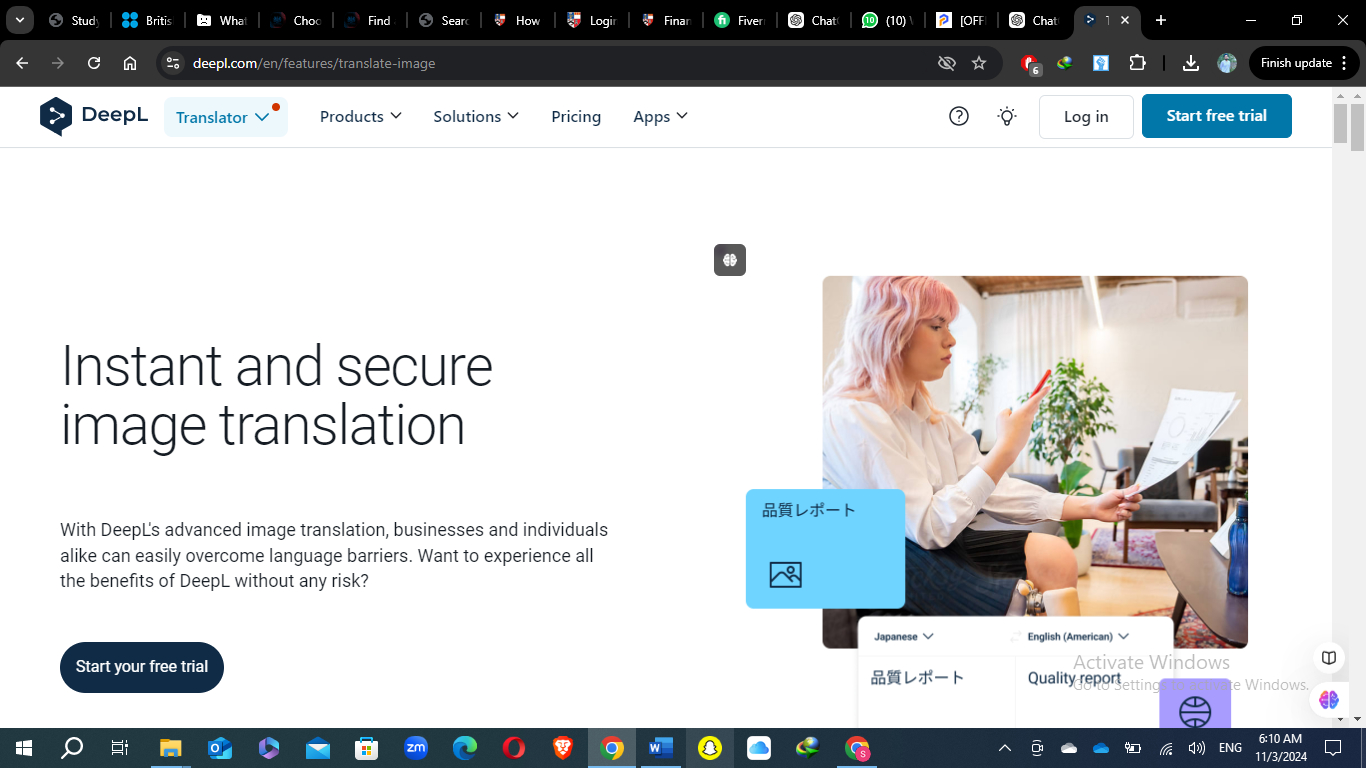1366x768 pixels.
Task: Open the Apps dropdown menu
Action: 660,116
